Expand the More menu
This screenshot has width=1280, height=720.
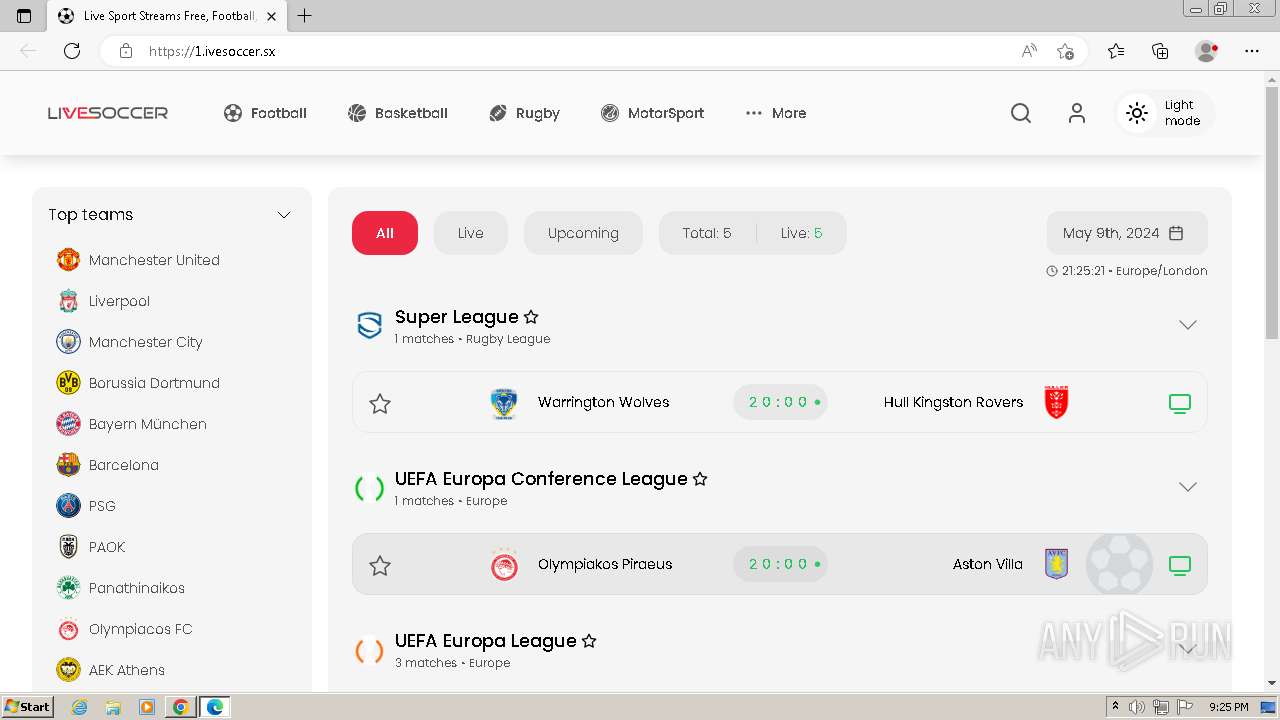tap(776, 113)
